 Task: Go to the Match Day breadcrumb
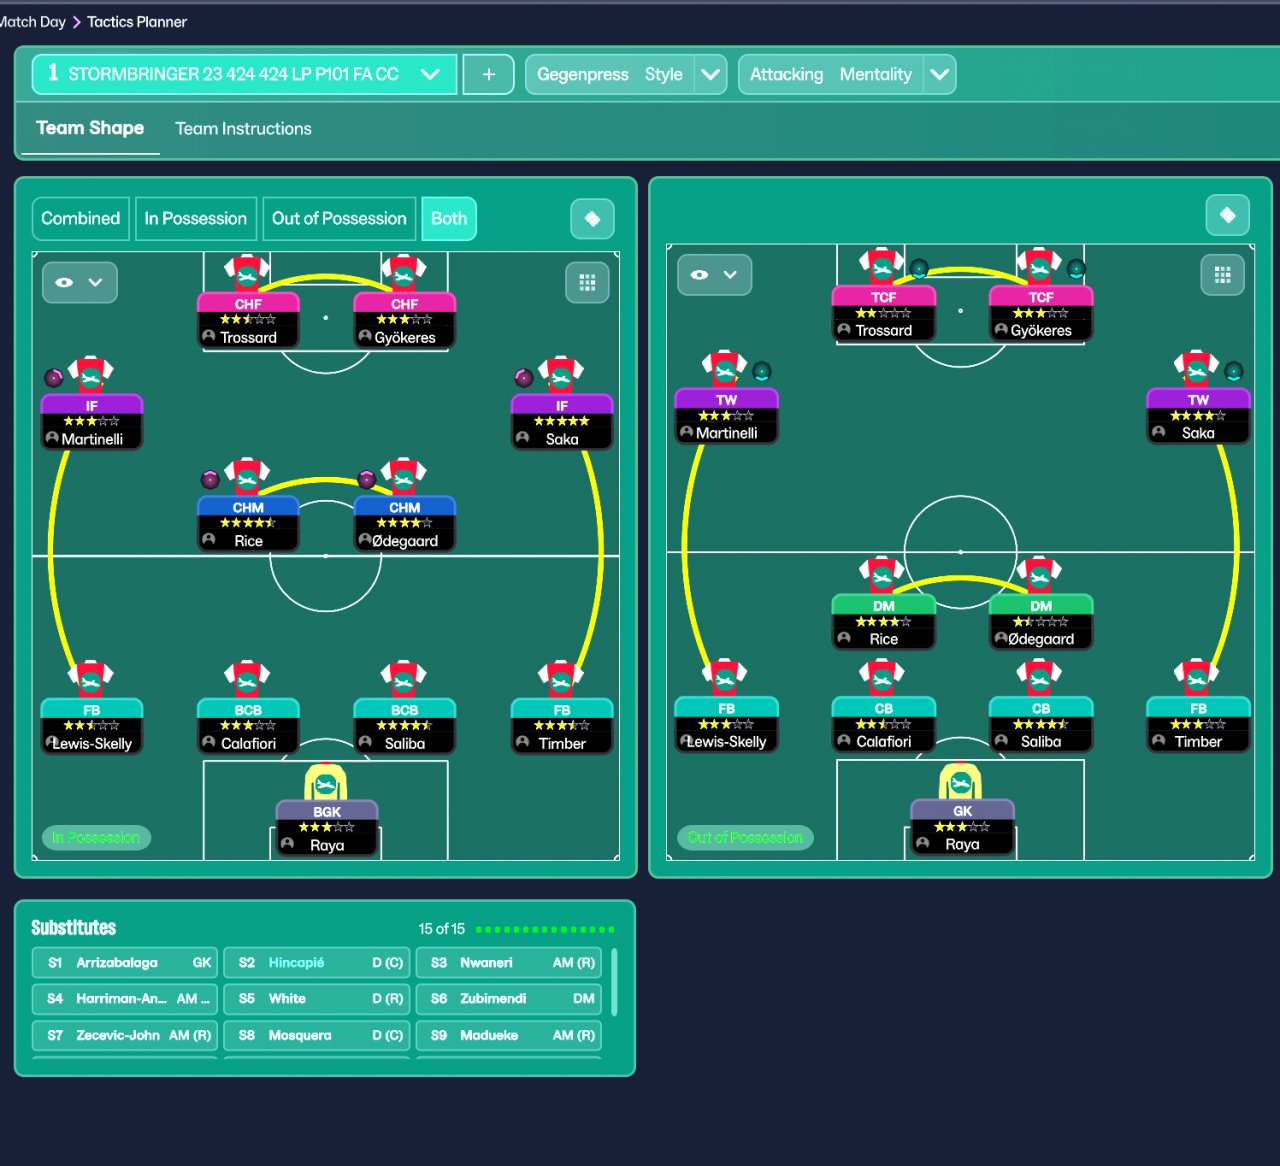pyautogui.click(x=33, y=21)
